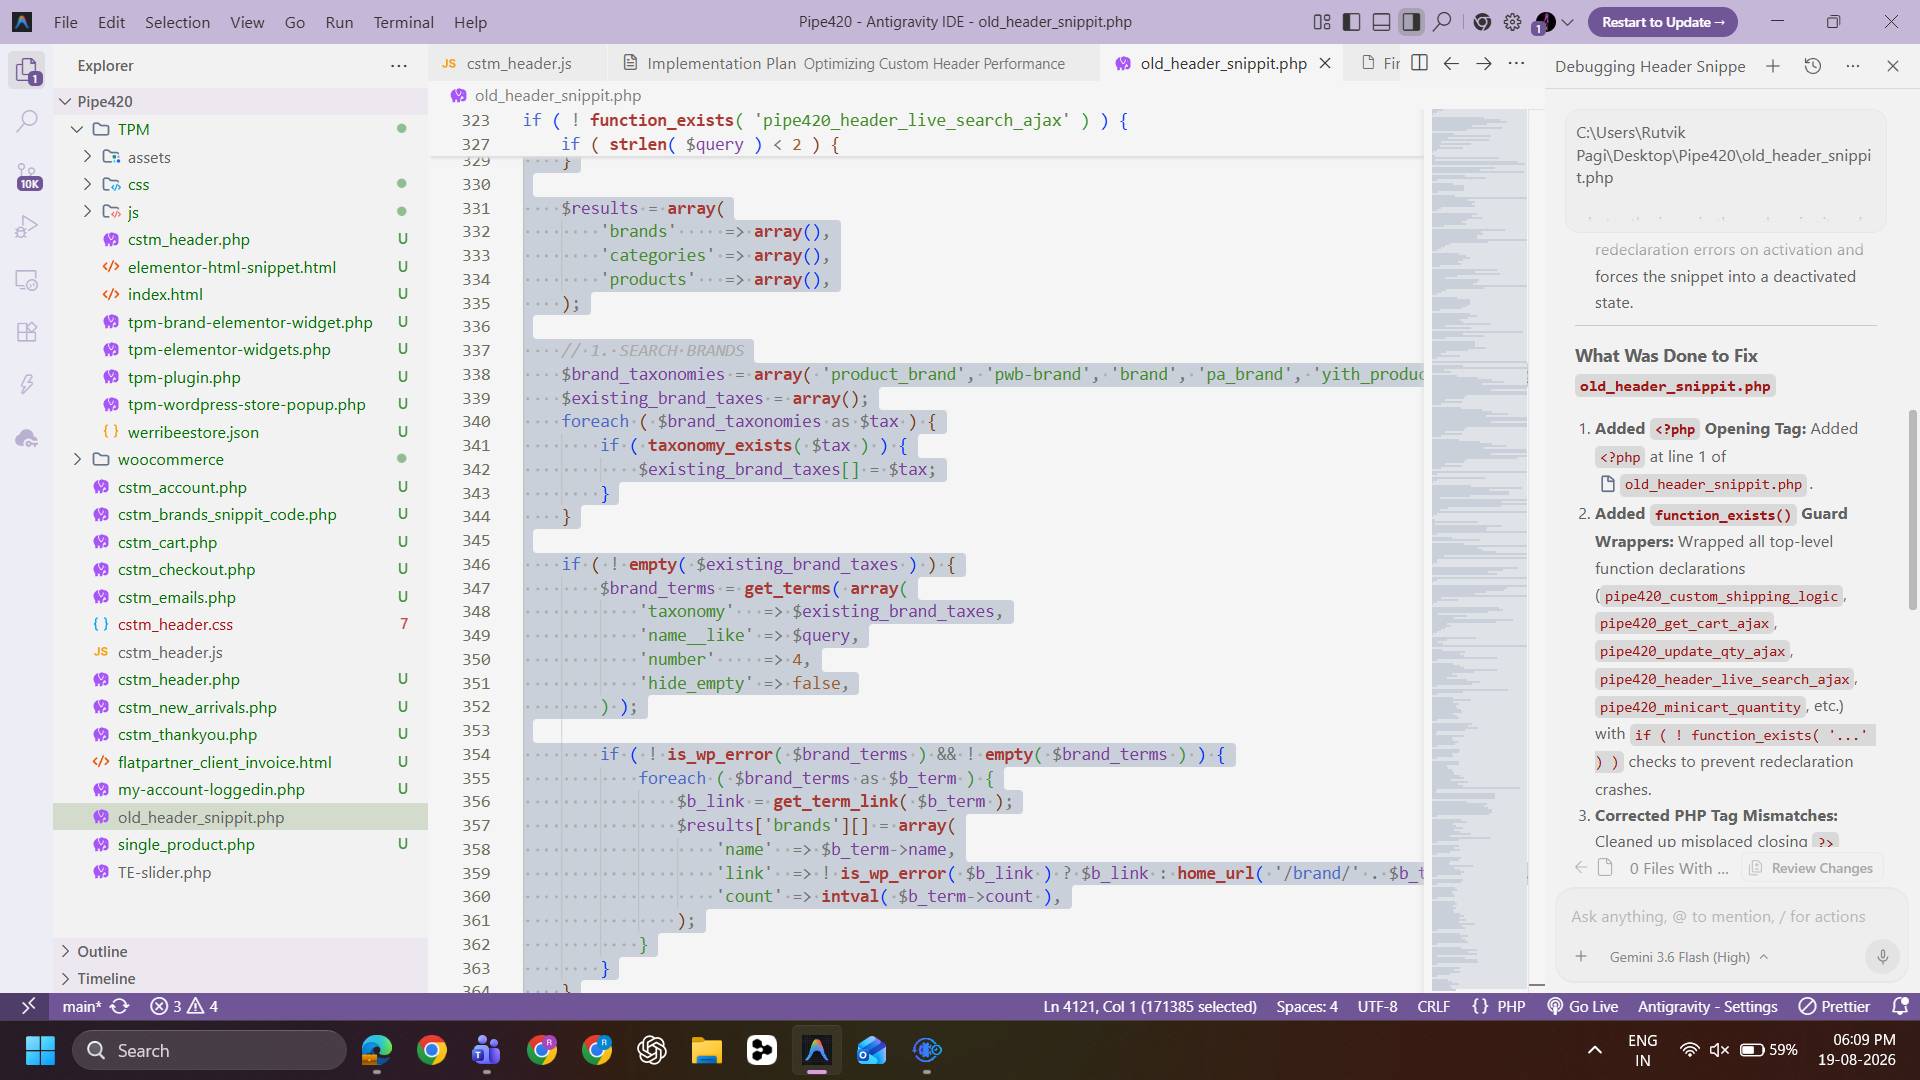Start a new chat with the plus icon
This screenshot has height=1080, width=1920.
pyautogui.click(x=1773, y=66)
